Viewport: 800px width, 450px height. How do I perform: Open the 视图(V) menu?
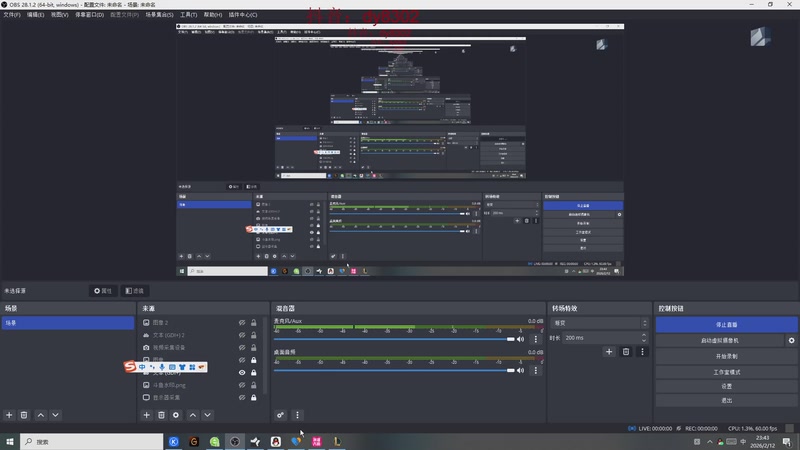59,15
